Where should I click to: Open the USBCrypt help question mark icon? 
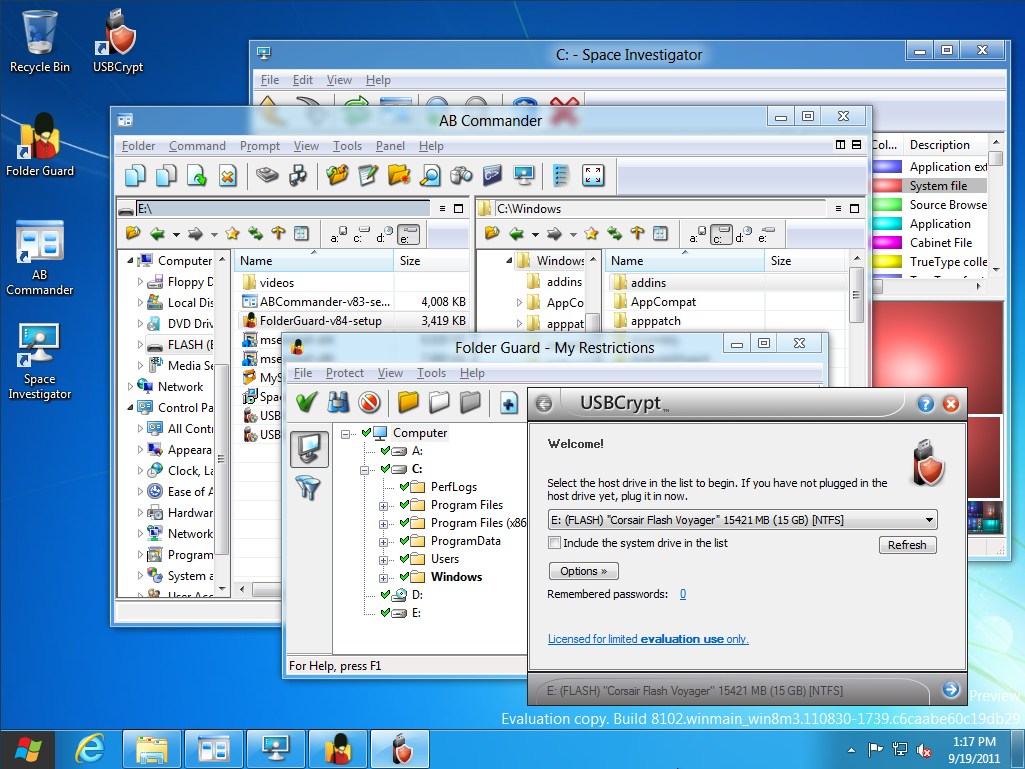(x=926, y=403)
